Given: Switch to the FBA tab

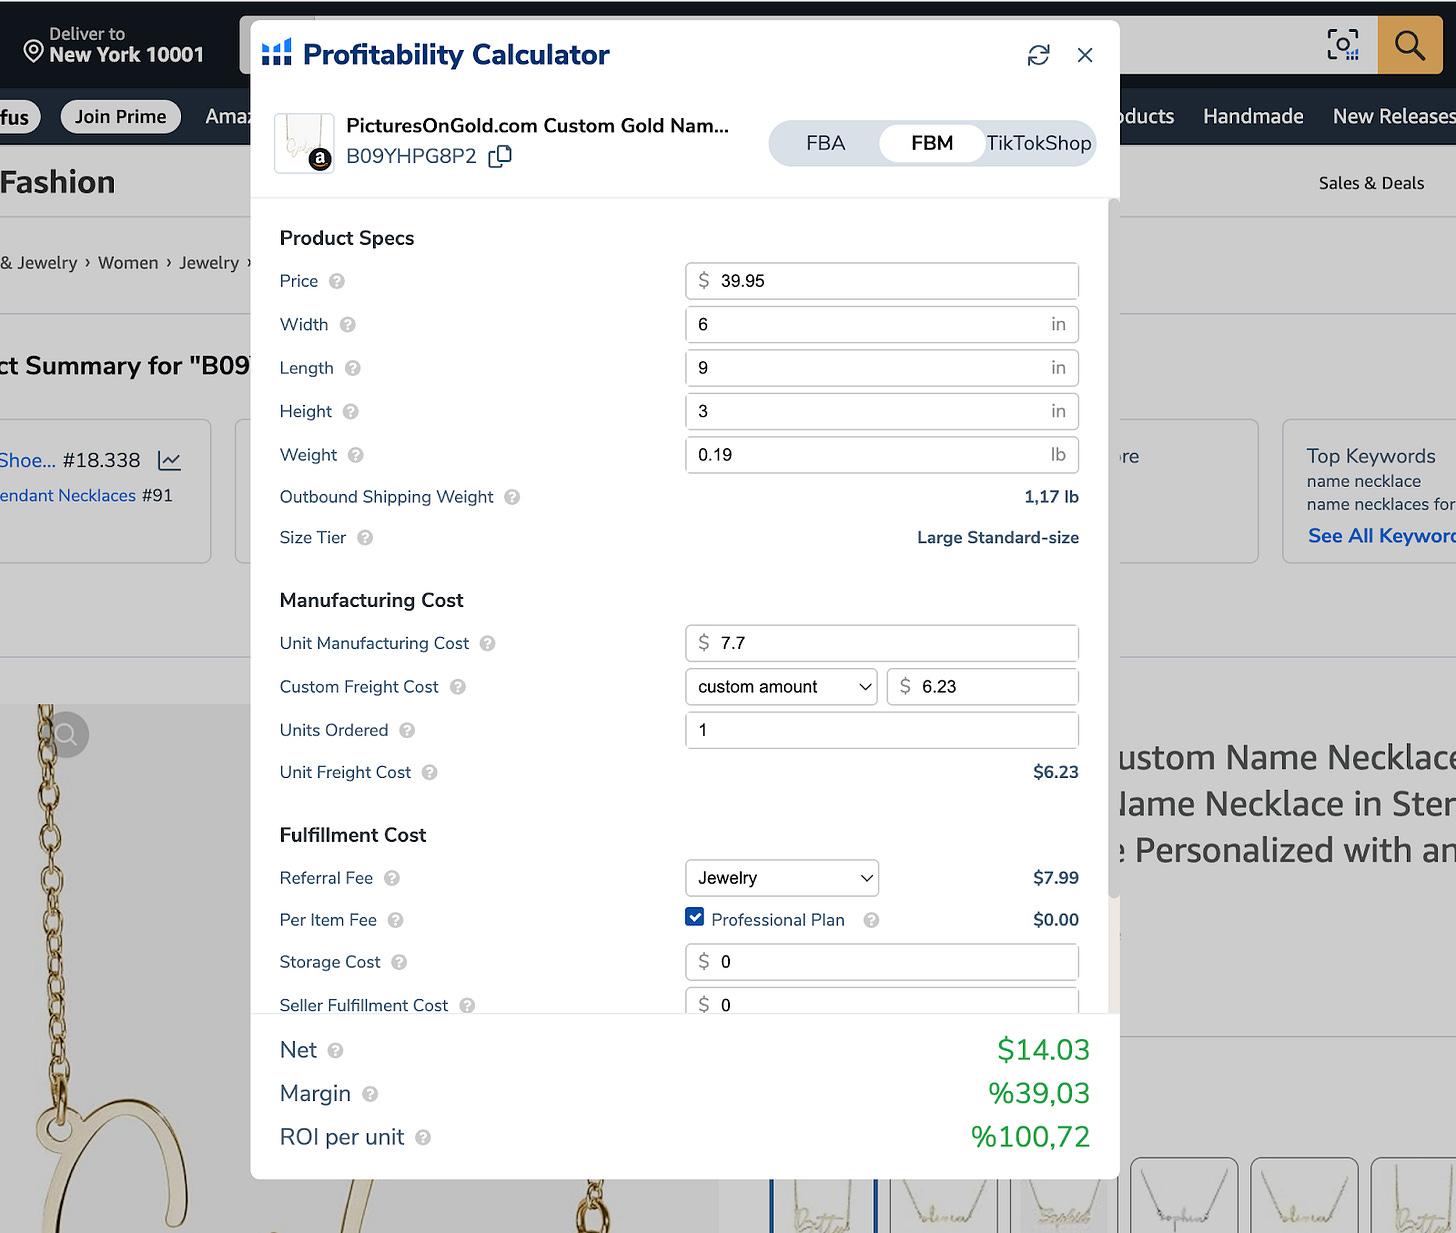Looking at the screenshot, I should [x=826, y=143].
